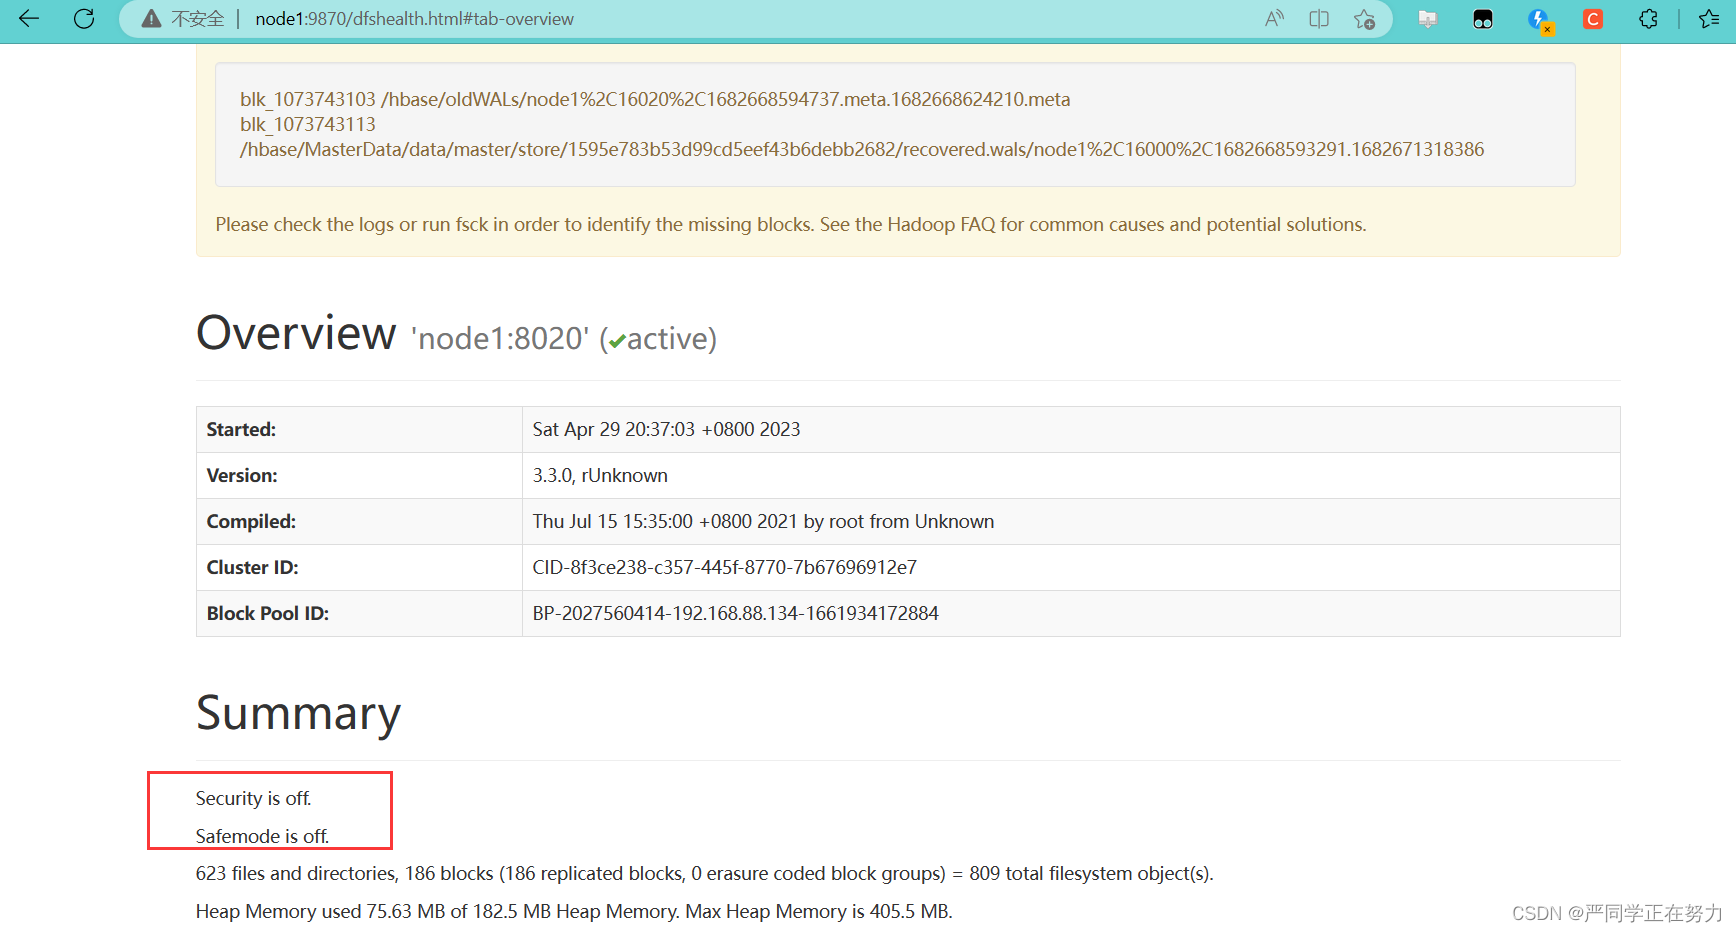Screen dimensions: 1736x932
Task: Add this page to favorites
Action: click(1364, 19)
